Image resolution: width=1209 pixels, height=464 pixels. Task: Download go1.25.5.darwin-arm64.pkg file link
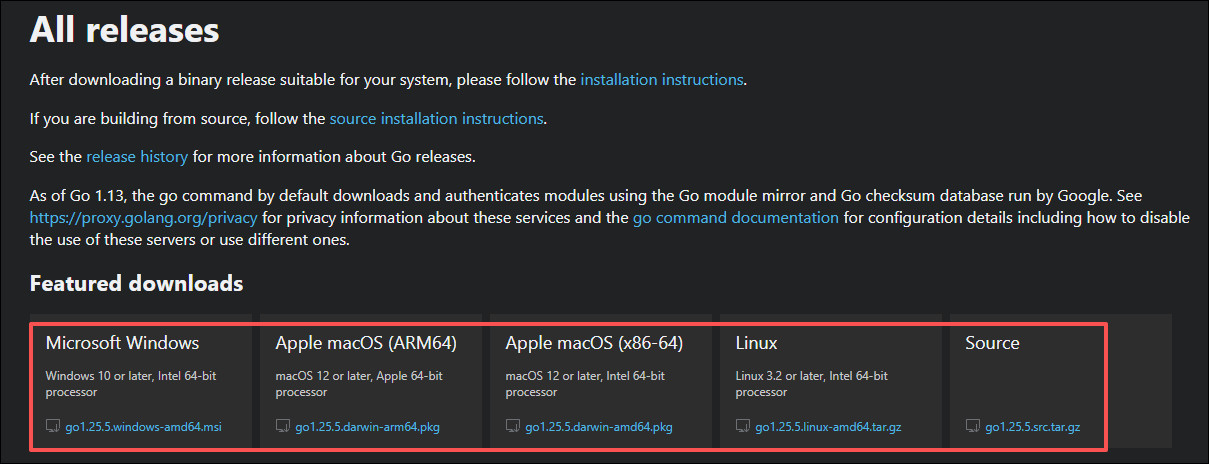click(x=368, y=427)
